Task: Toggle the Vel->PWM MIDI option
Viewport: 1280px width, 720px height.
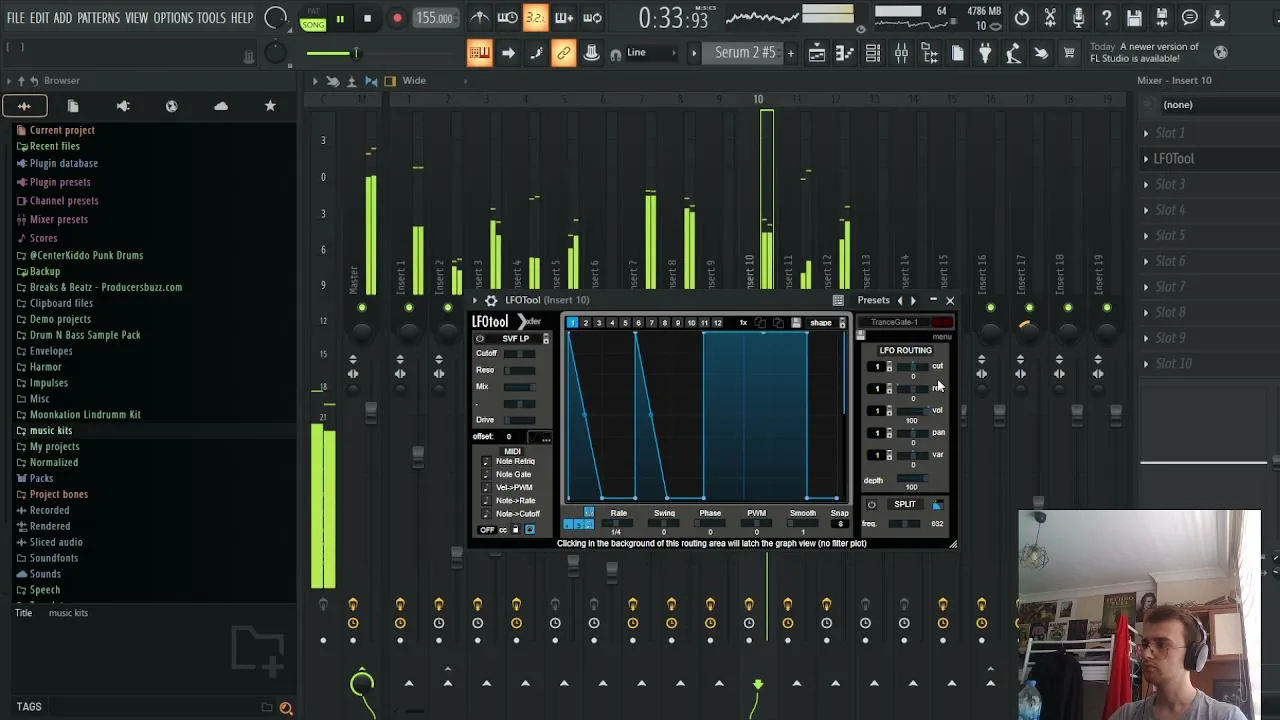Action: pos(486,487)
